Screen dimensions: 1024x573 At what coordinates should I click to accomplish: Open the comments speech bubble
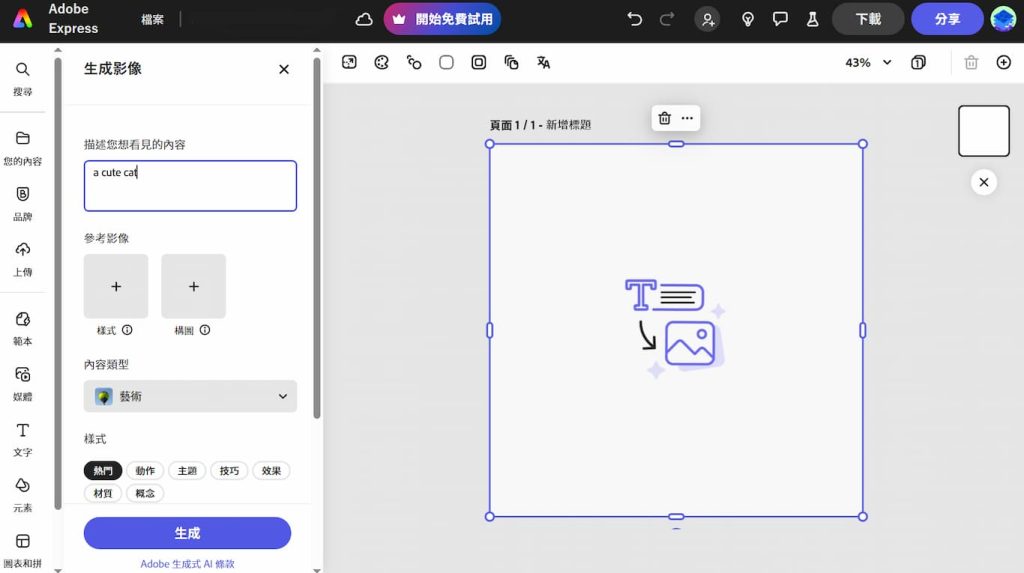780,19
